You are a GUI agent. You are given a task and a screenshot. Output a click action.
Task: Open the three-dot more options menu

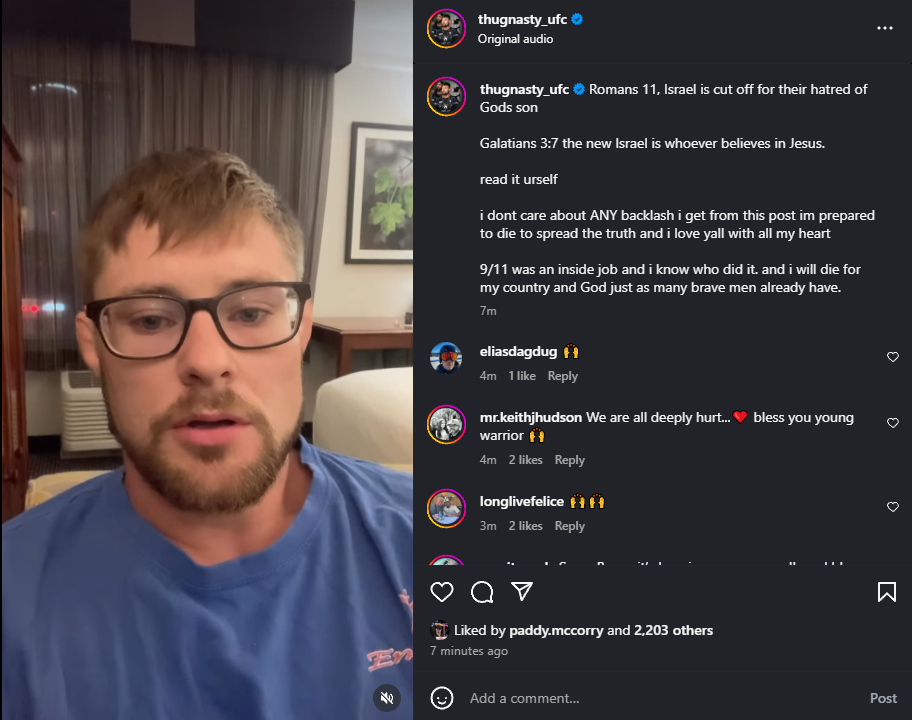click(885, 28)
